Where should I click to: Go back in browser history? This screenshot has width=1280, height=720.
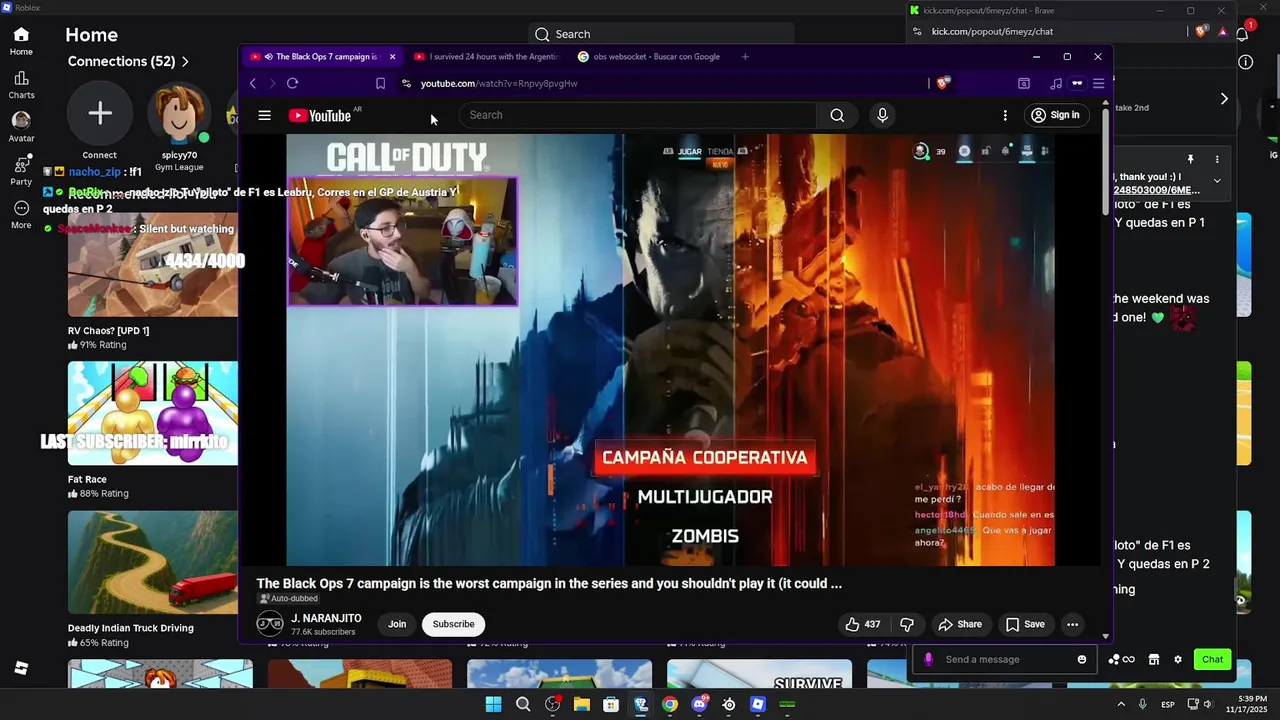[253, 84]
